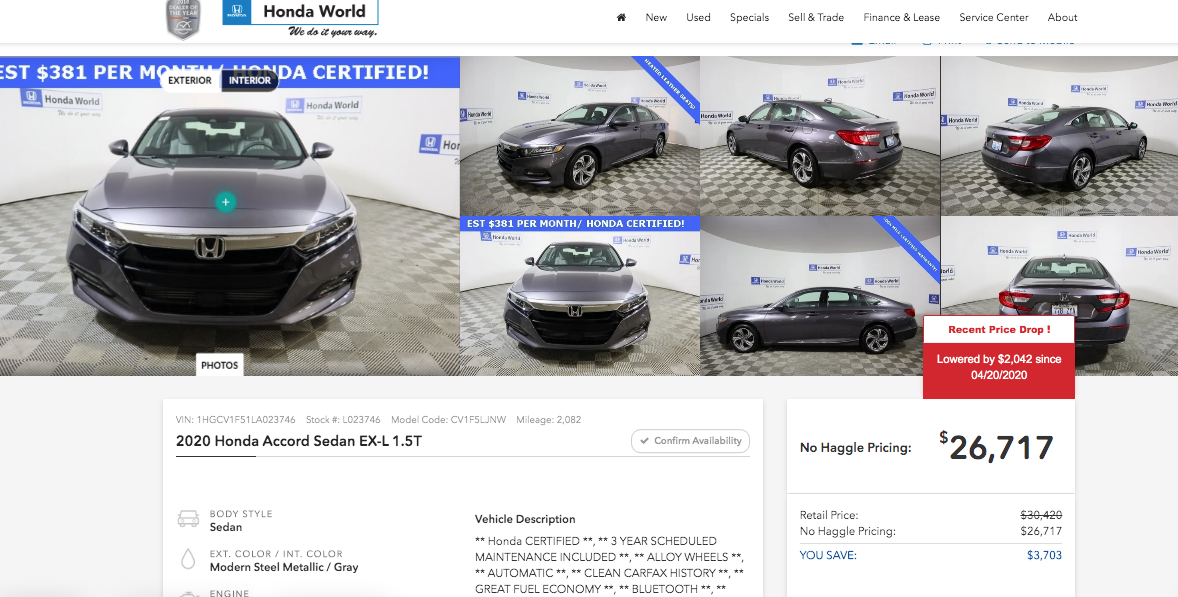Screen dimensions: 1178x597
Task: Open the Used vehicles menu
Action: tap(698, 17)
